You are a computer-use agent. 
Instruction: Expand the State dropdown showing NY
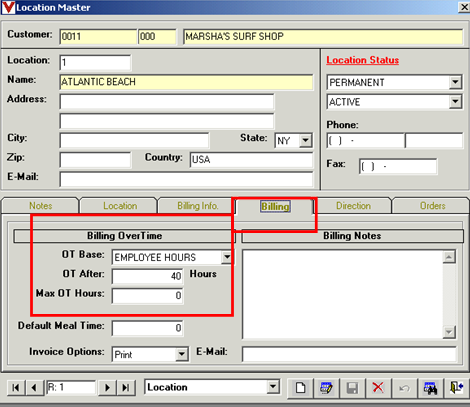point(305,140)
